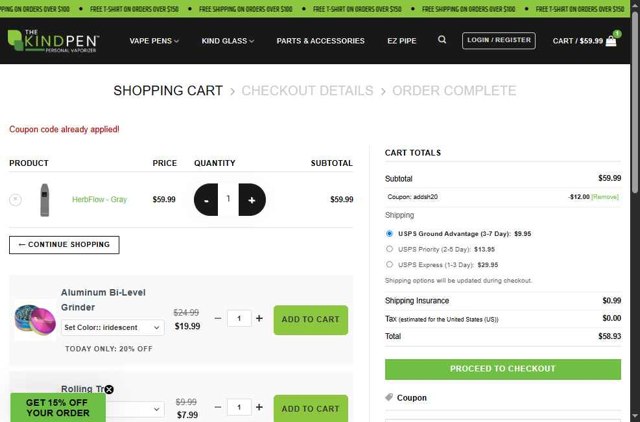
Task: Add Rolling Tray to cart
Action: coord(311,409)
